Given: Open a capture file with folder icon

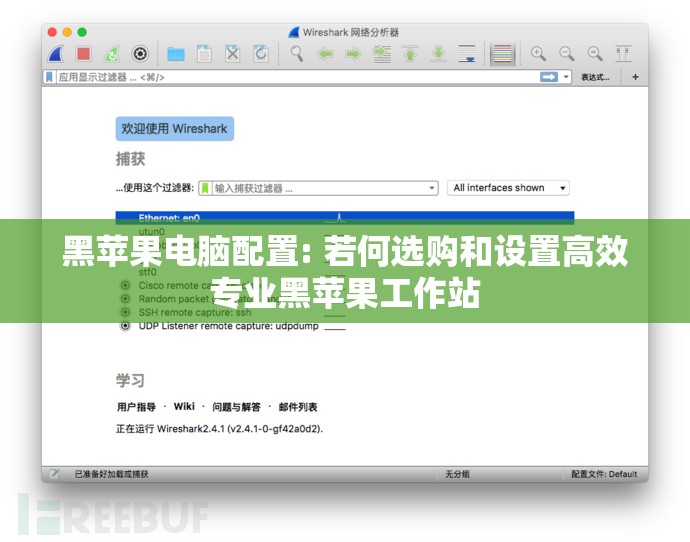Looking at the screenshot, I should coord(176,54).
